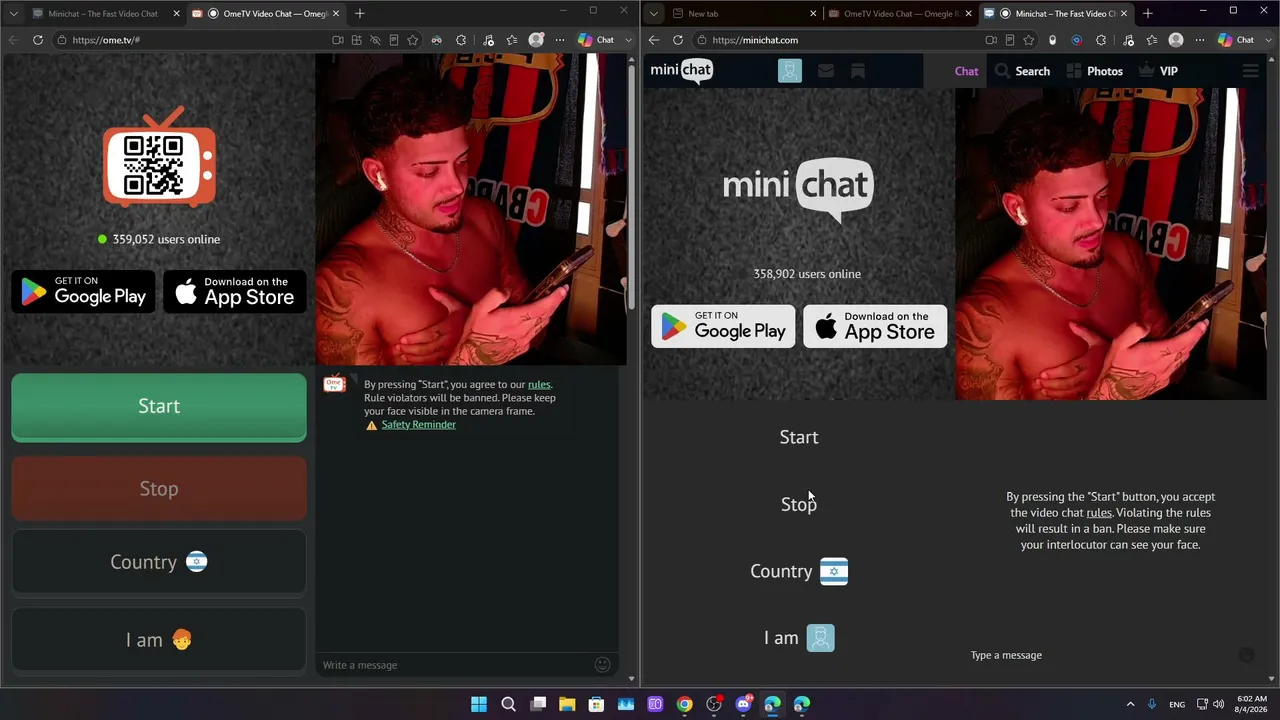Click the green Start button on OmeTV
The width and height of the screenshot is (1280, 720).
point(159,406)
